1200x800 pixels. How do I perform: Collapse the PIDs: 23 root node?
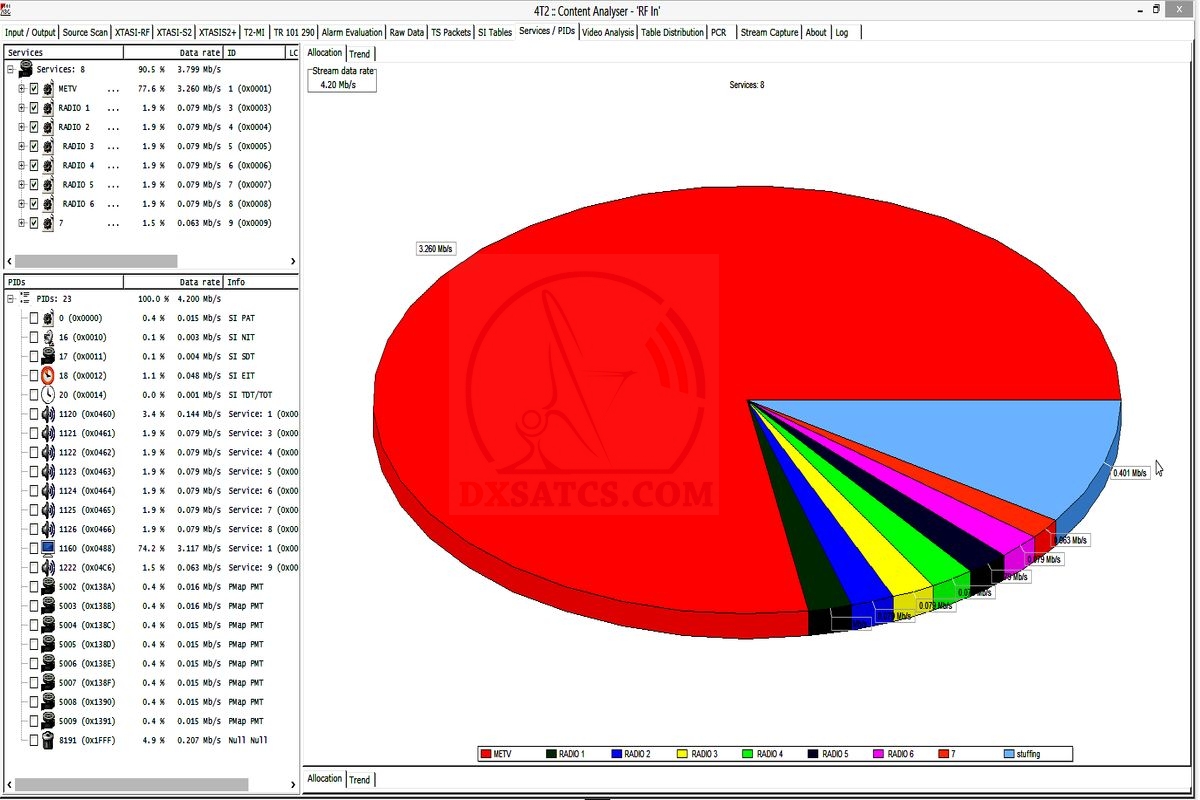click(x=11, y=299)
